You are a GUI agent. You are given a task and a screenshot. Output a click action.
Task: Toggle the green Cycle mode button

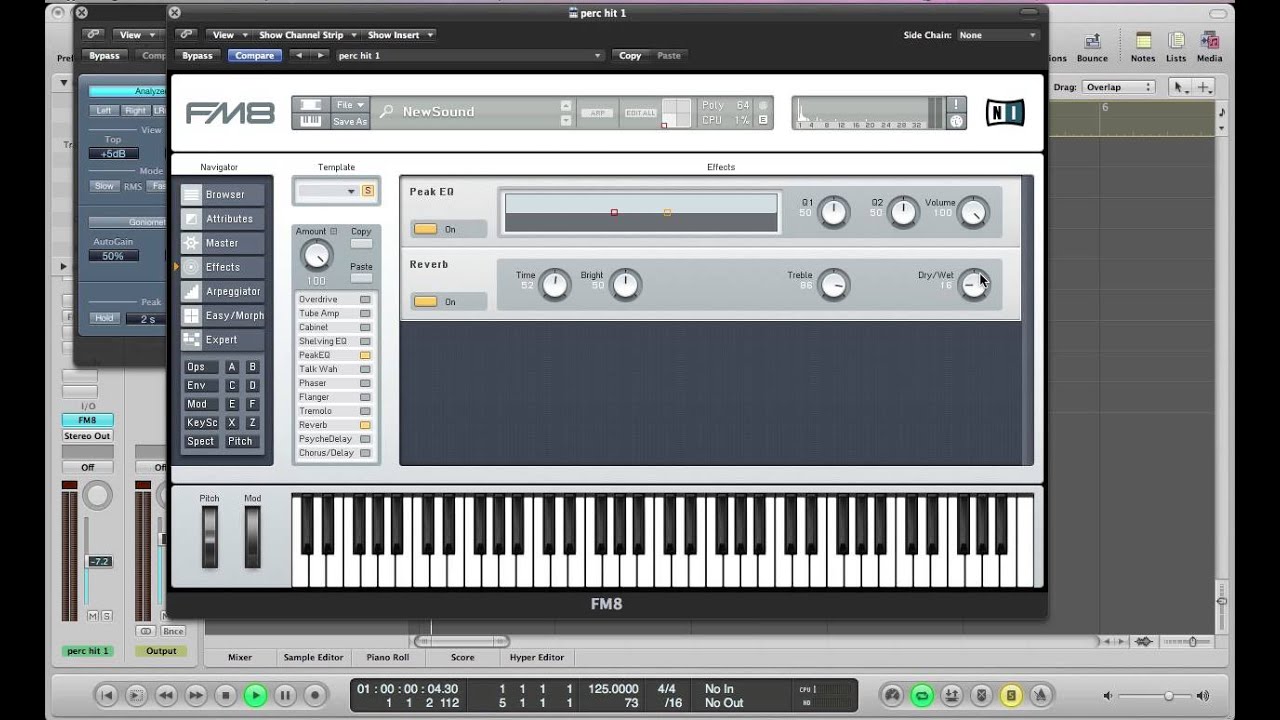[x=922, y=695]
